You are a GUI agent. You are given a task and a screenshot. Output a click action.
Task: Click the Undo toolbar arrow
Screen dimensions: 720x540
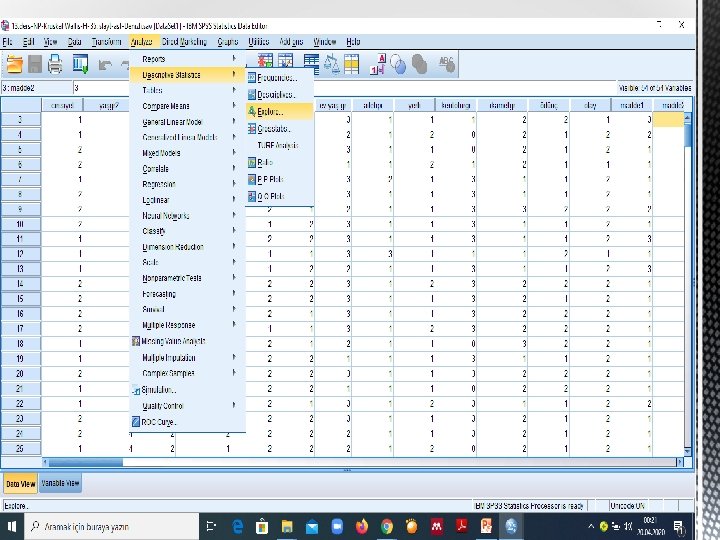pos(105,65)
